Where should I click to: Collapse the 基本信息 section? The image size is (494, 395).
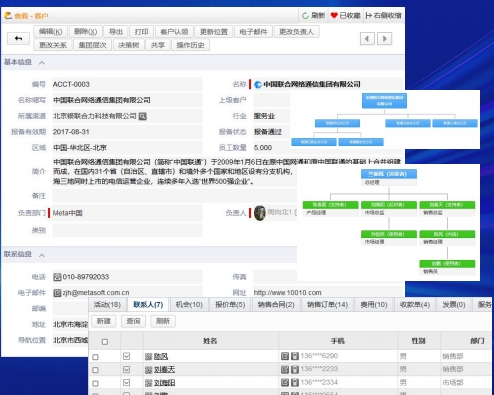click(42, 63)
